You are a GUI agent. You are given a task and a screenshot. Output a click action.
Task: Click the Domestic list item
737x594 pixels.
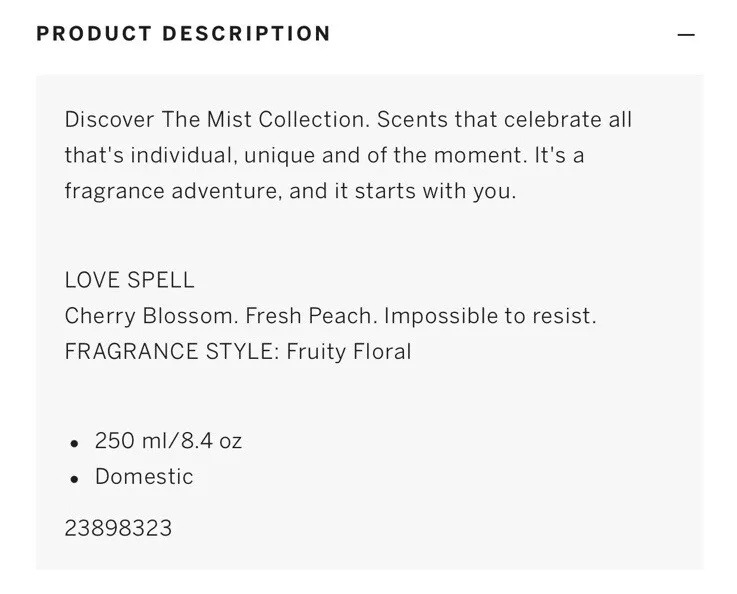pyautogui.click(x=144, y=477)
